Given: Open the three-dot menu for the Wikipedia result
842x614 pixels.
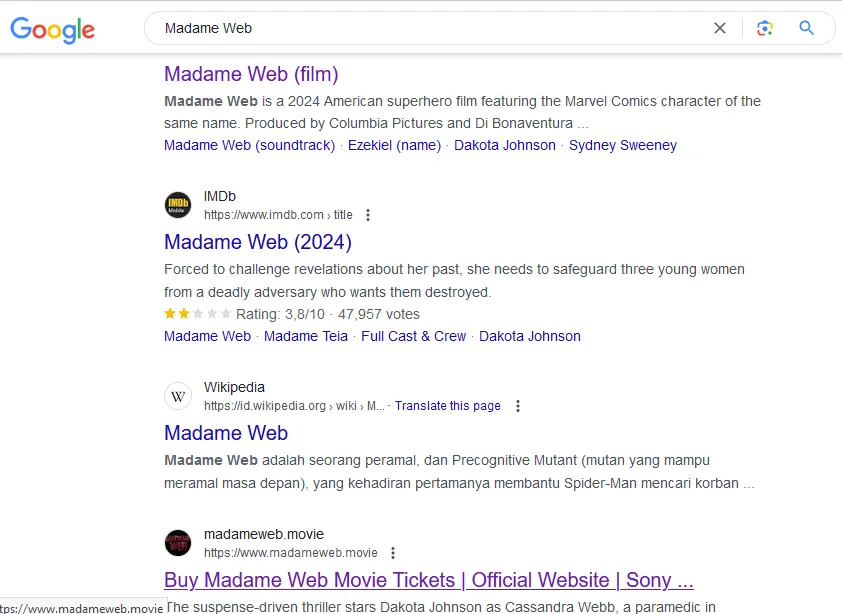Looking at the screenshot, I should pyautogui.click(x=518, y=406).
